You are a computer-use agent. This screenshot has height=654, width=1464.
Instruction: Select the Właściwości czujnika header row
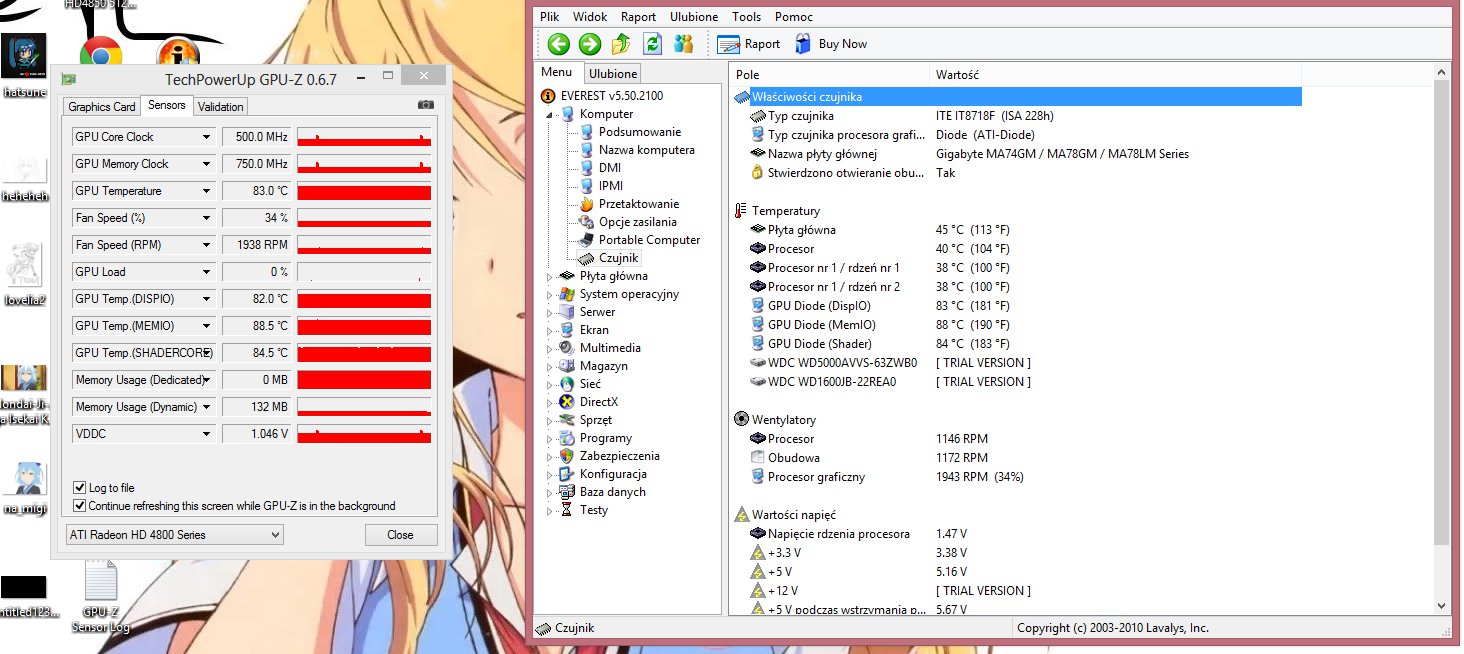1017,97
